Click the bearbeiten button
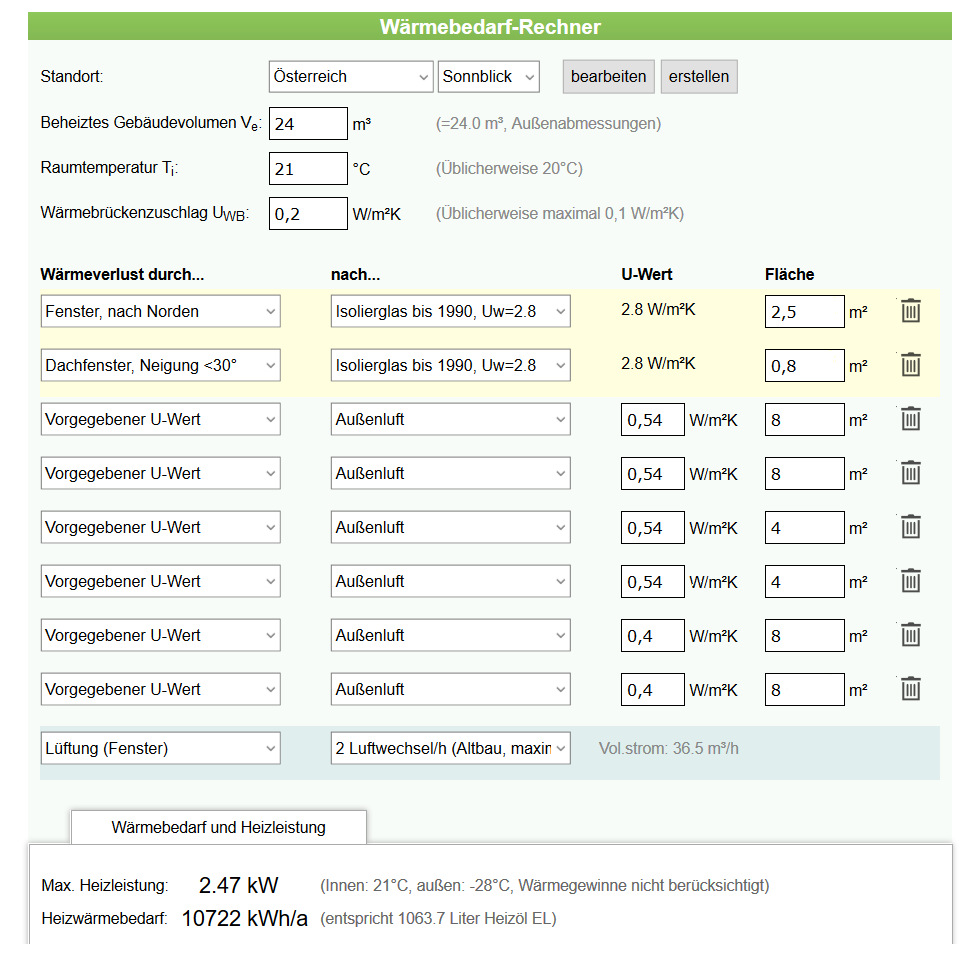The image size is (972, 958). [609, 77]
